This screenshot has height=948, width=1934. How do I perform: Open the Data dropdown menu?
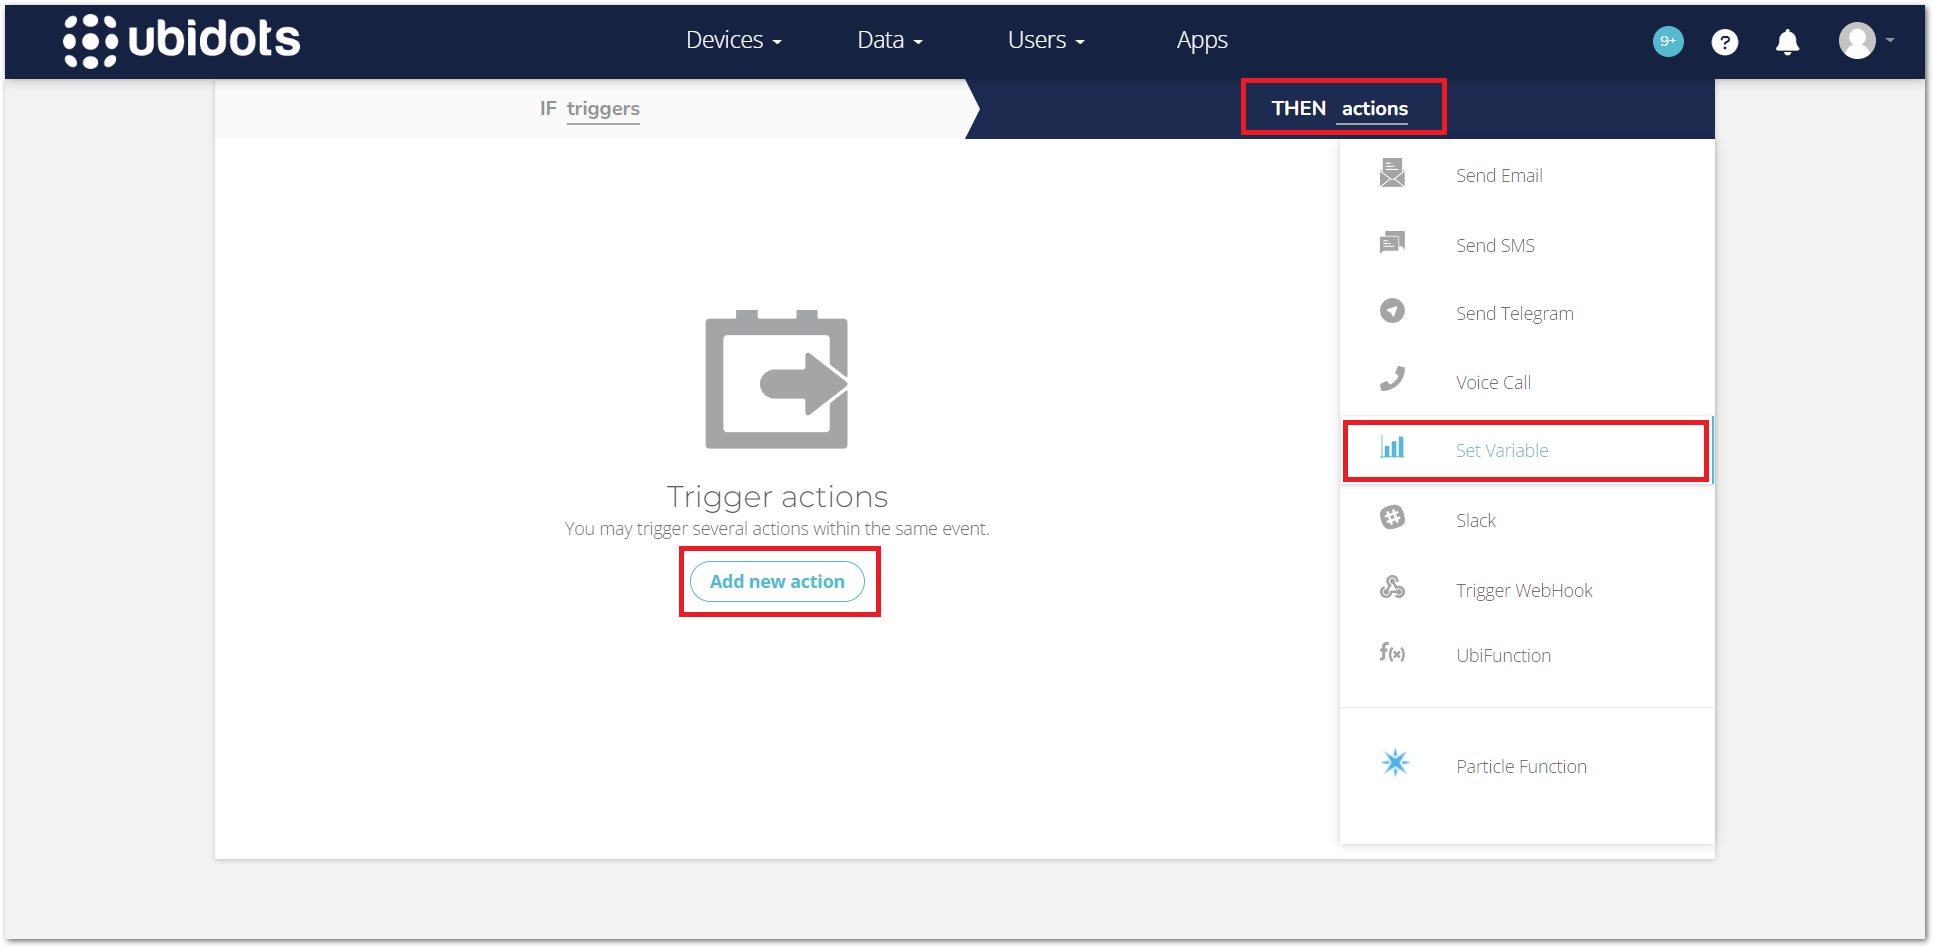889,40
